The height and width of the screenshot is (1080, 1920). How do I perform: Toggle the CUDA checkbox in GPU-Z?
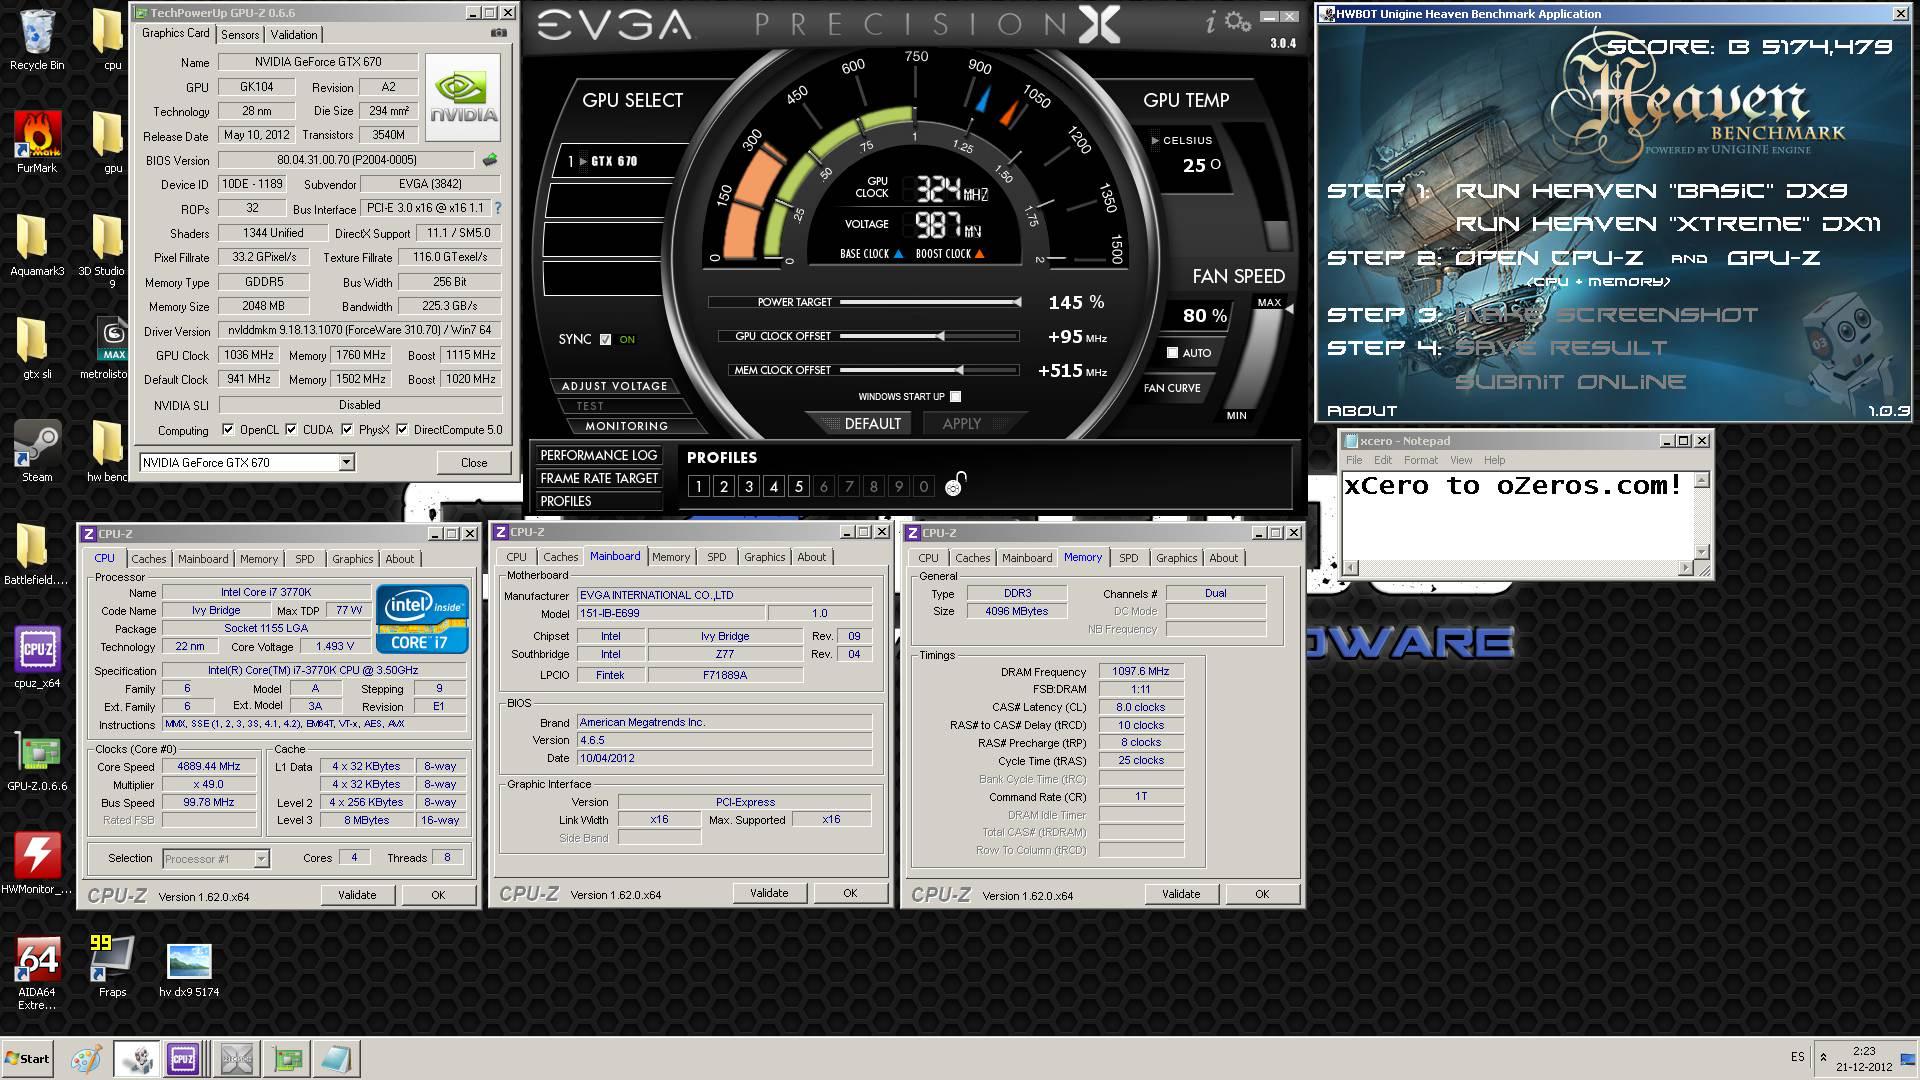click(291, 430)
